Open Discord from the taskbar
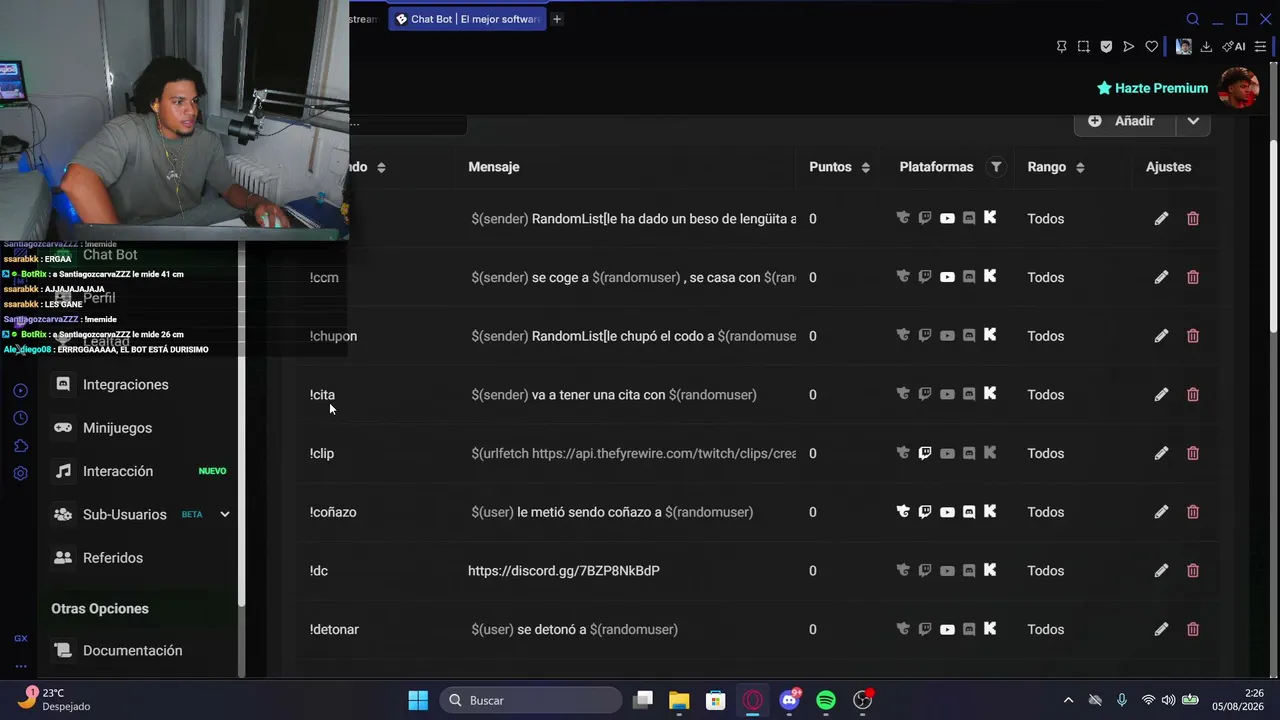The width and height of the screenshot is (1280, 720). click(x=790, y=700)
